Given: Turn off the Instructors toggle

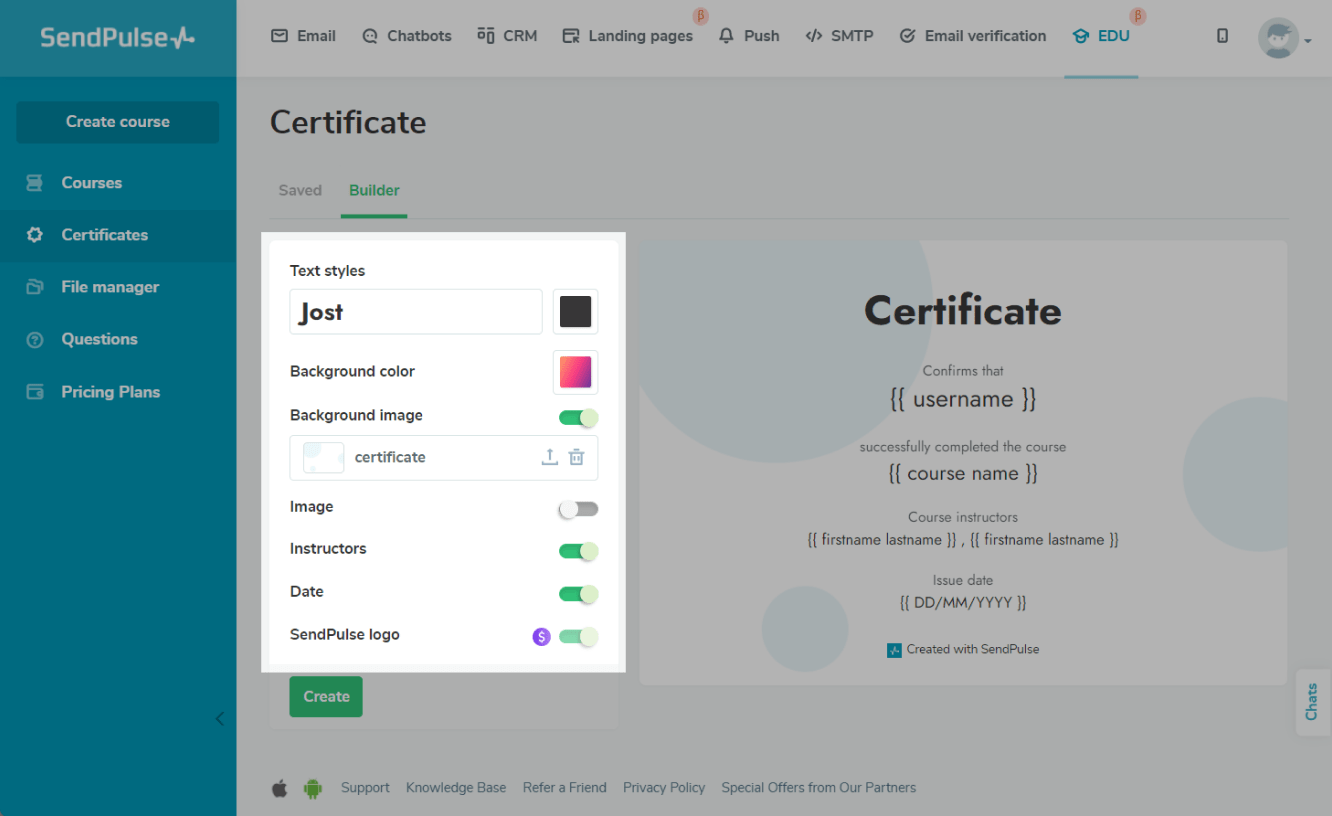Looking at the screenshot, I should [578, 551].
